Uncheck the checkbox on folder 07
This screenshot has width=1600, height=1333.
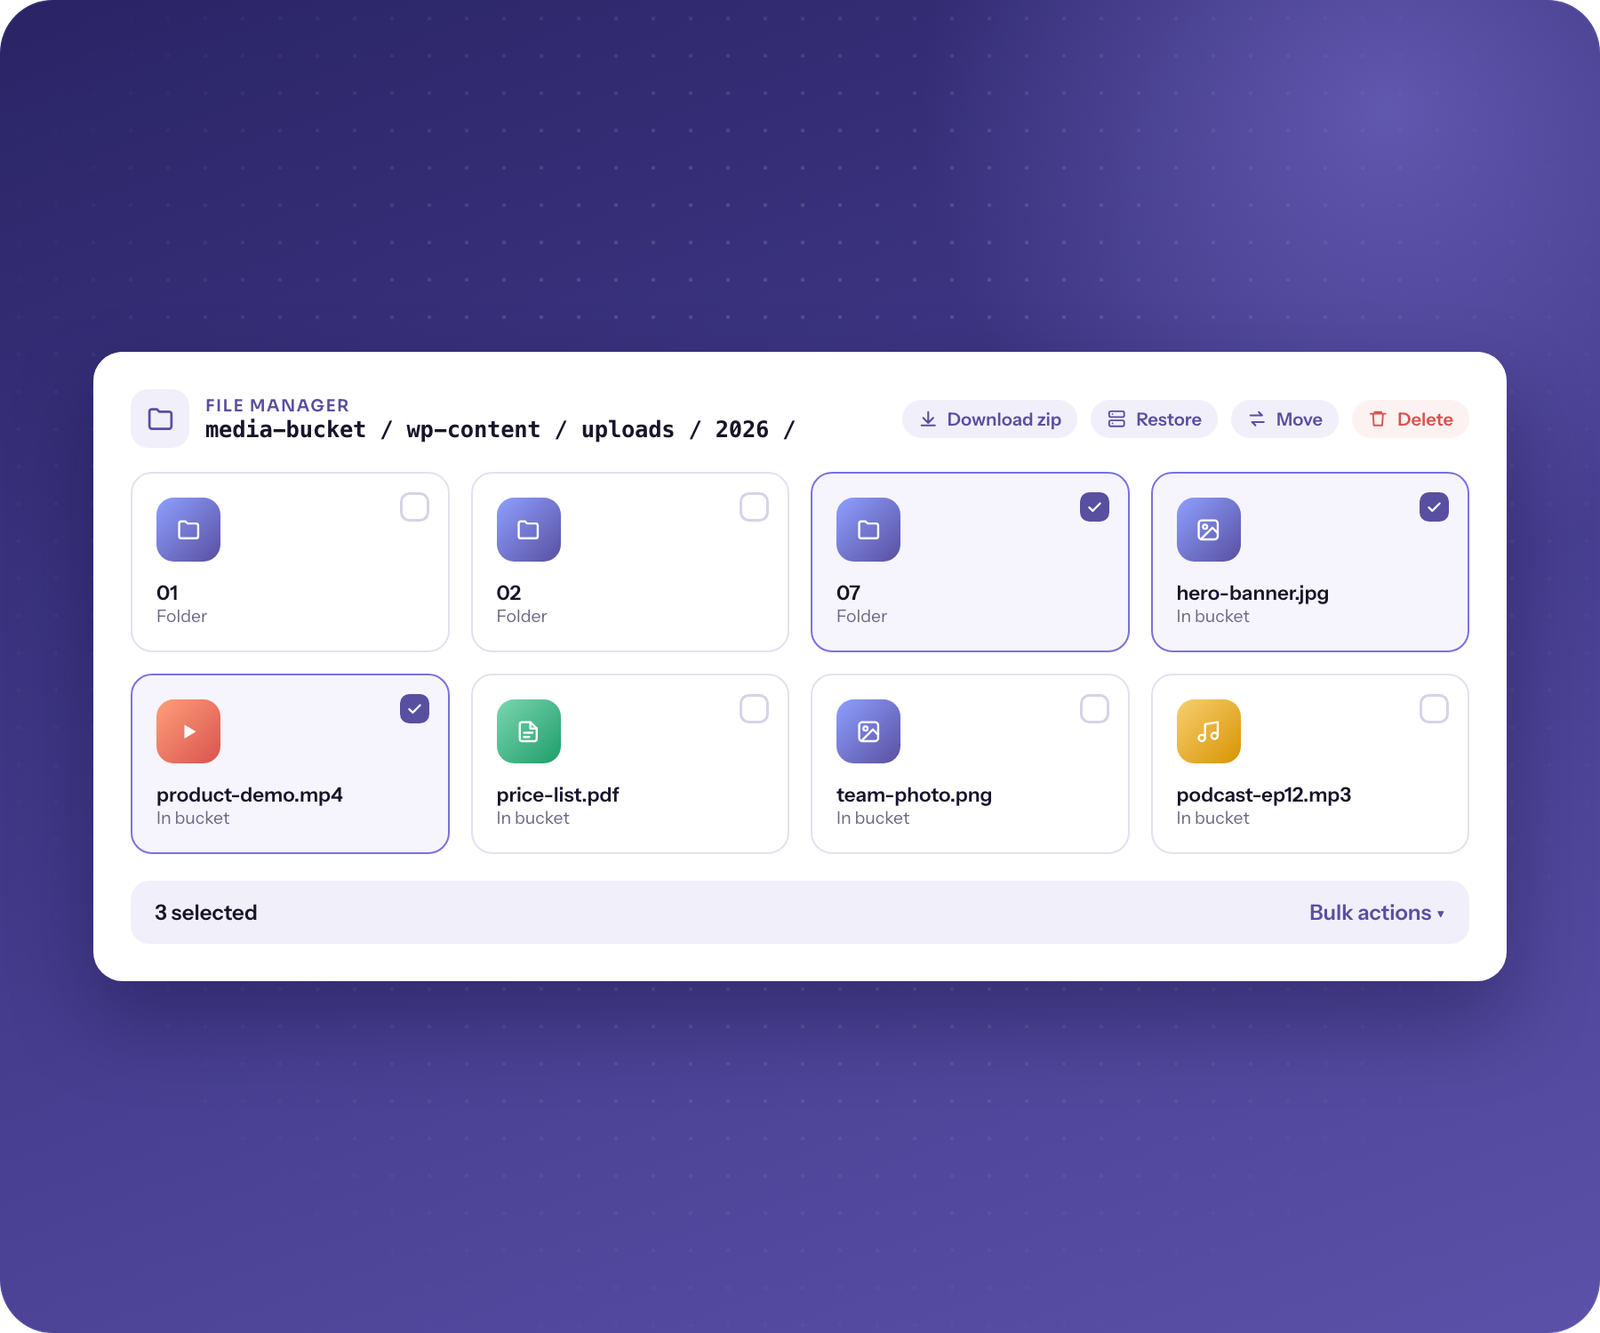click(1094, 507)
